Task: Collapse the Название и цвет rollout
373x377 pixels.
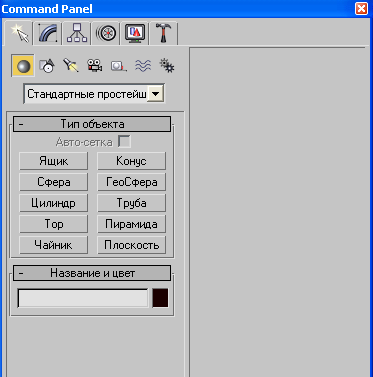Action: coord(92,273)
